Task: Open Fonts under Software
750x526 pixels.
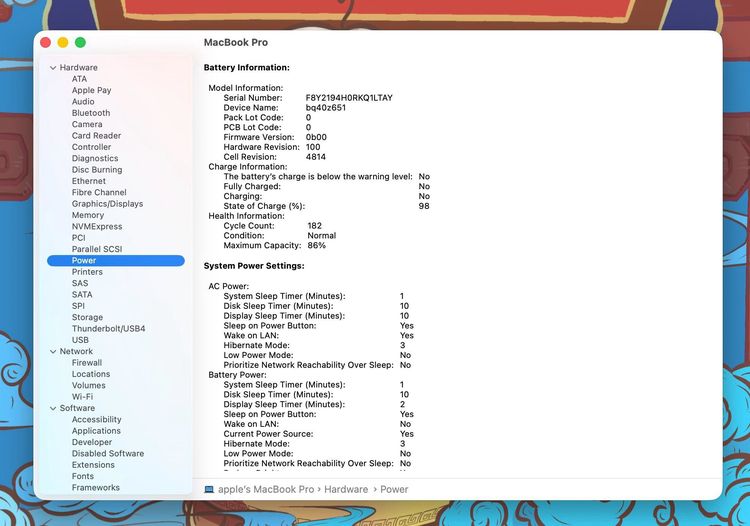Action: tap(83, 476)
